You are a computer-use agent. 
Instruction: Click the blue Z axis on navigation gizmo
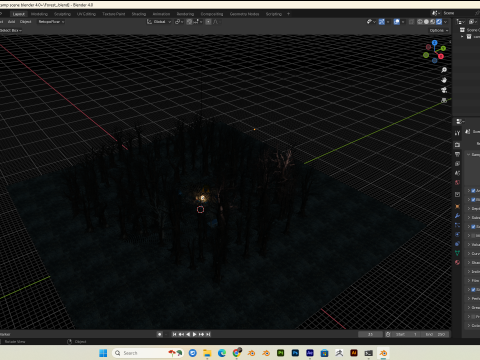pyautogui.click(x=434, y=43)
